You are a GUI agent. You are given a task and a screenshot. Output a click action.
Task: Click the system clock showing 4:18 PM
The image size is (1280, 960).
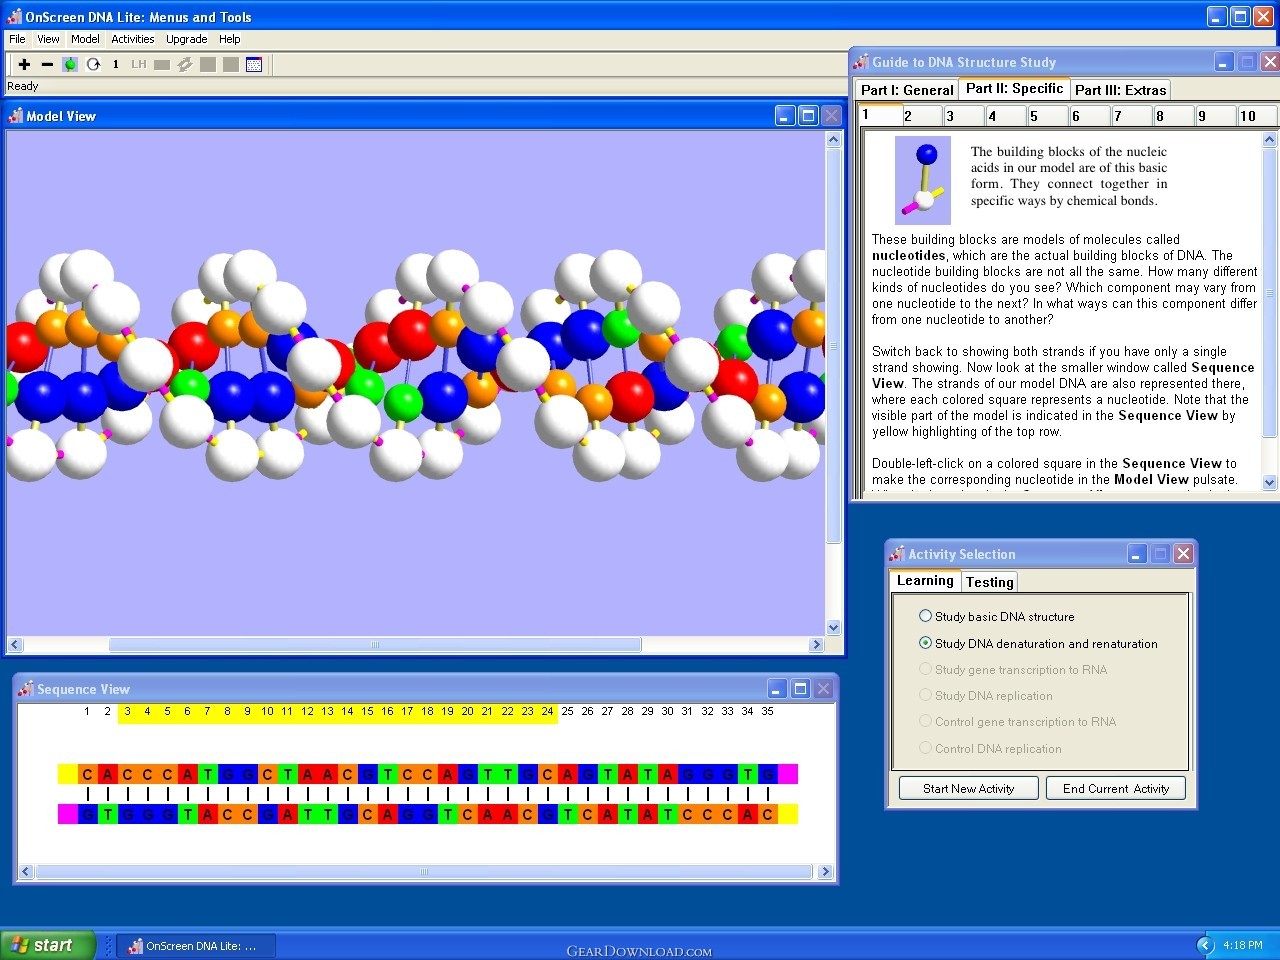1243,945
